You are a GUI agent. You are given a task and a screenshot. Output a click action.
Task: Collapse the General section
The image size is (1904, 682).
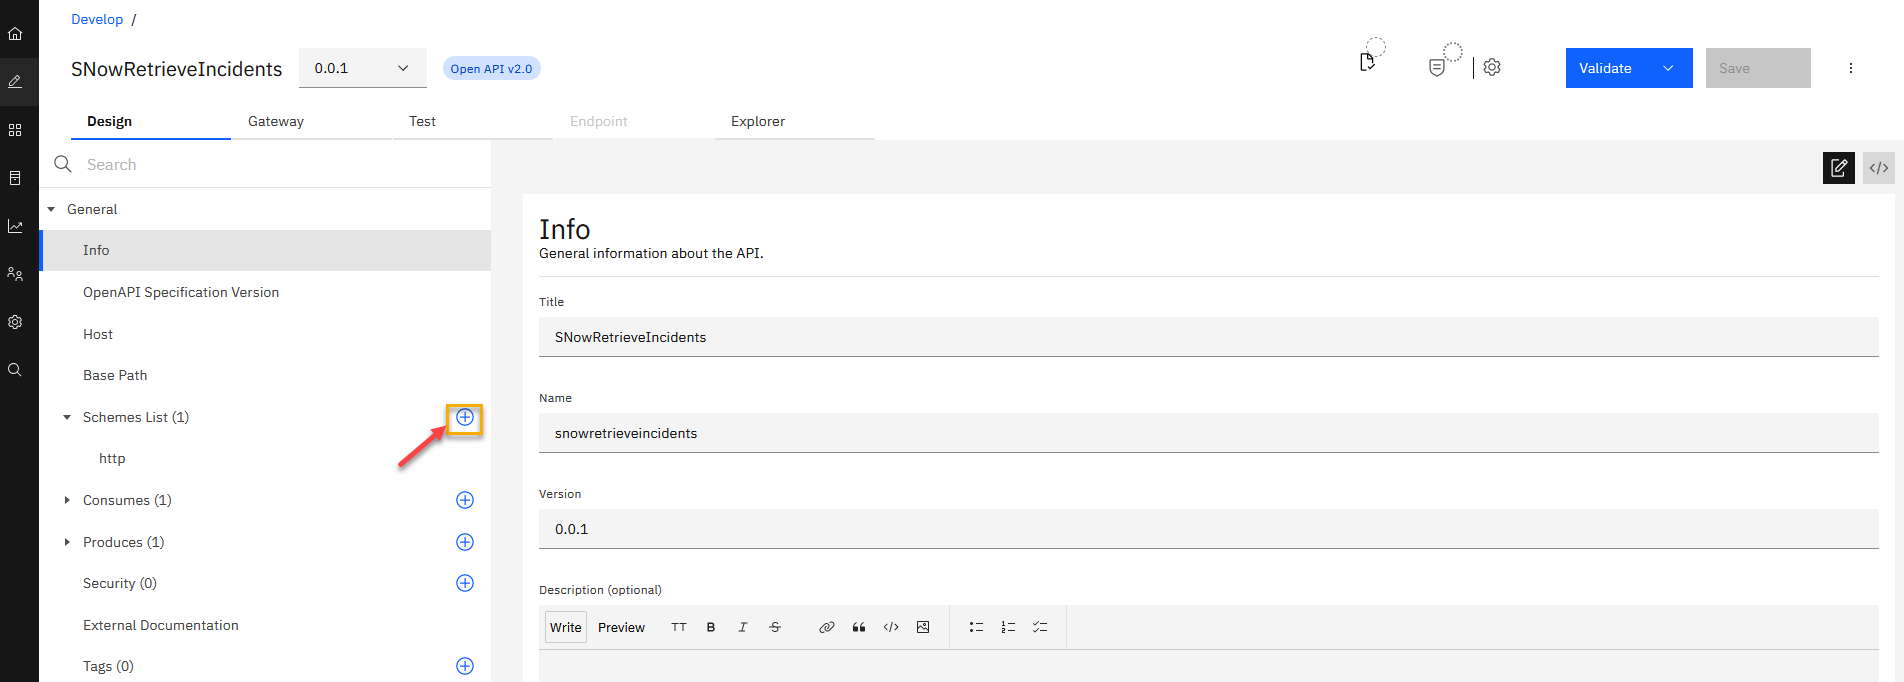(x=51, y=209)
